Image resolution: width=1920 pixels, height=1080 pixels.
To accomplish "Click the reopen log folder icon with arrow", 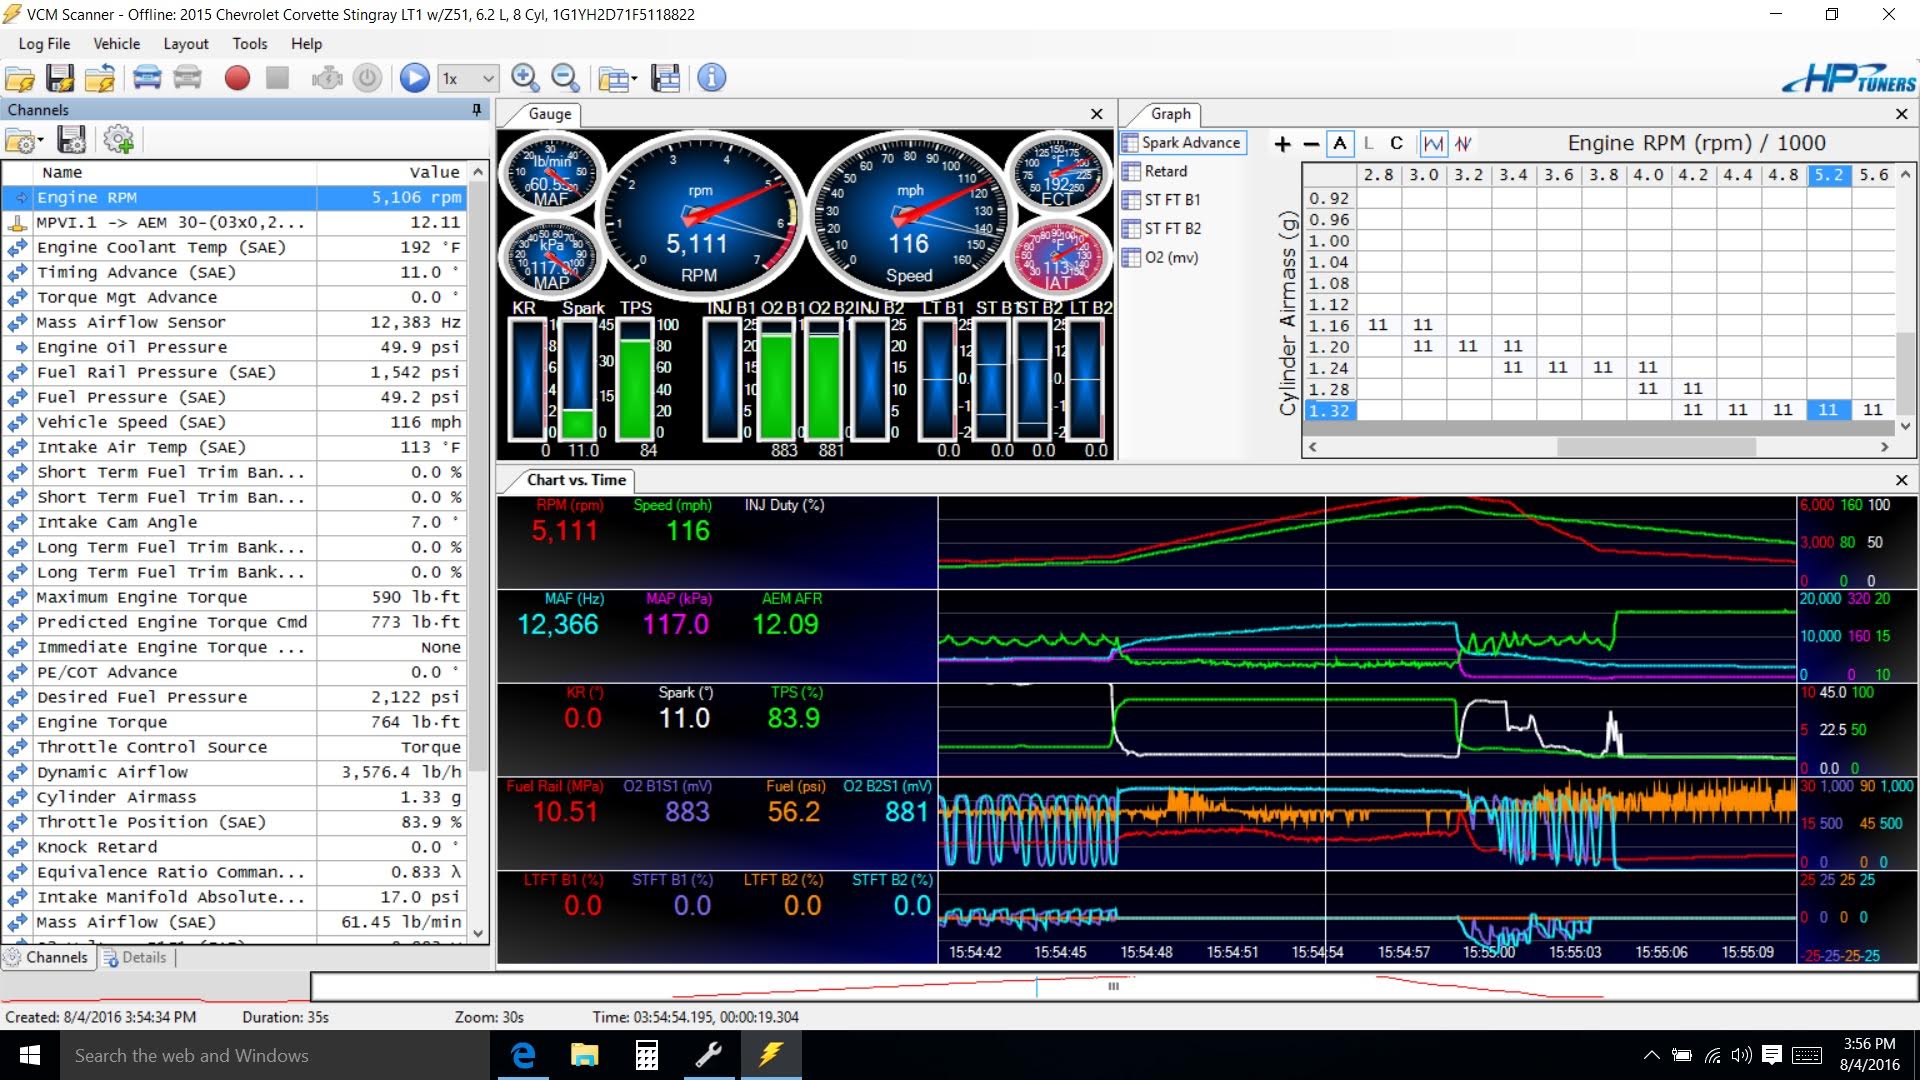I will coord(100,78).
